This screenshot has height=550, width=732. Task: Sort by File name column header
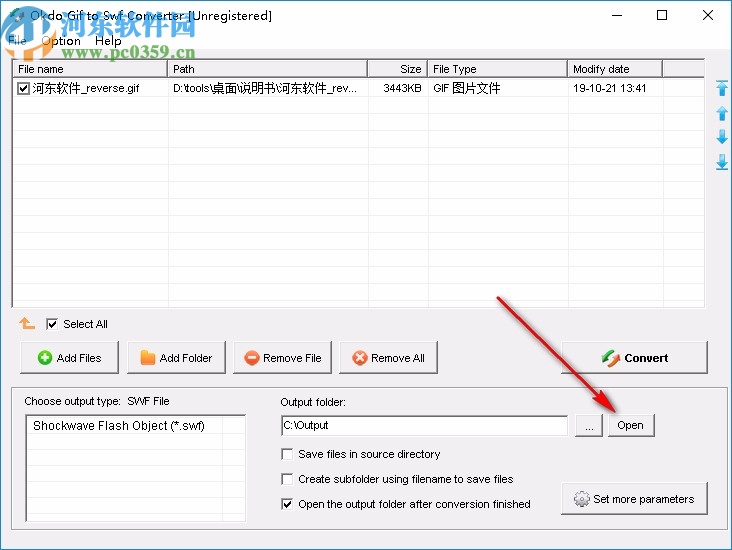pyautogui.click(x=90, y=69)
